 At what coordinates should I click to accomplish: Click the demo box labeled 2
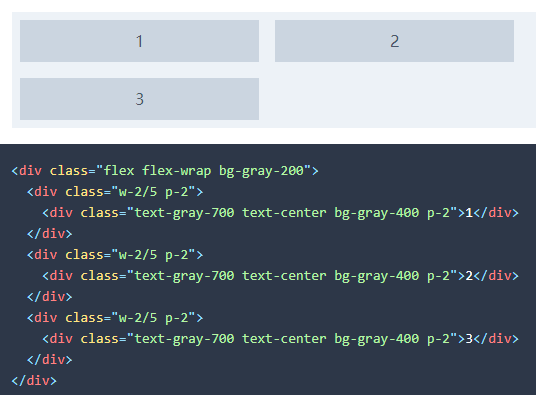394,41
